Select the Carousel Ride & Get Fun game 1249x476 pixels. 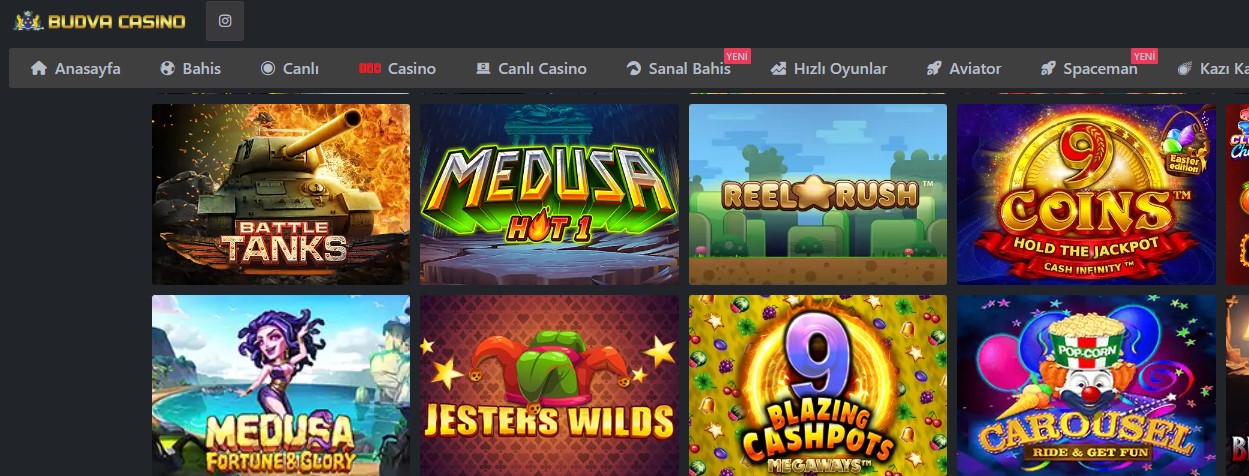coord(1086,385)
